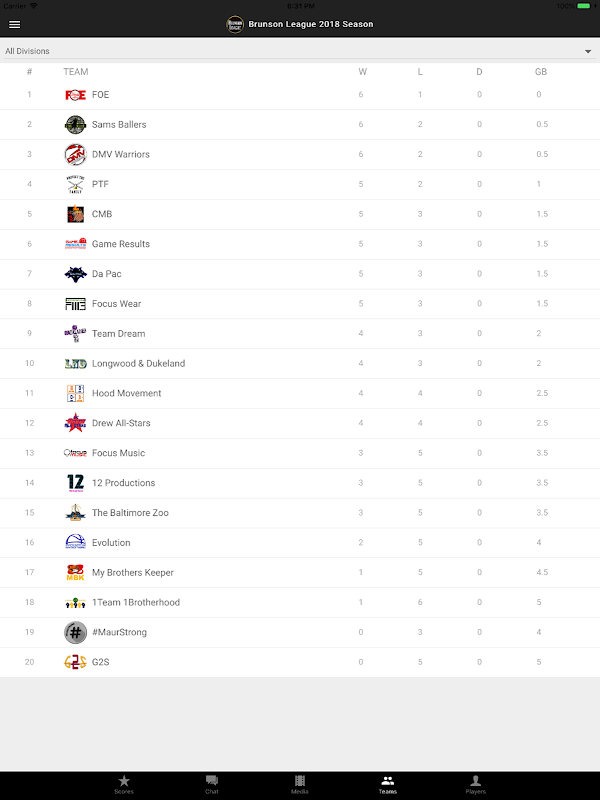Image resolution: width=600 pixels, height=800 pixels.
Task: Open the Media tab
Action: tap(300, 784)
